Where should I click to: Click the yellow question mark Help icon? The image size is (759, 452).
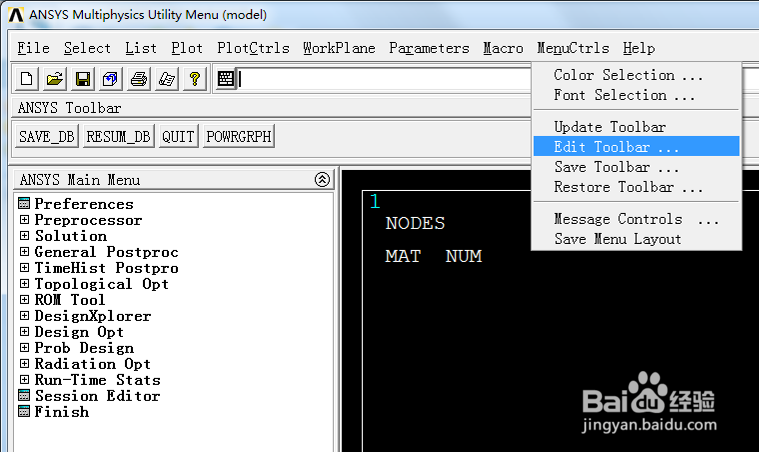click(x=195, y=79)
